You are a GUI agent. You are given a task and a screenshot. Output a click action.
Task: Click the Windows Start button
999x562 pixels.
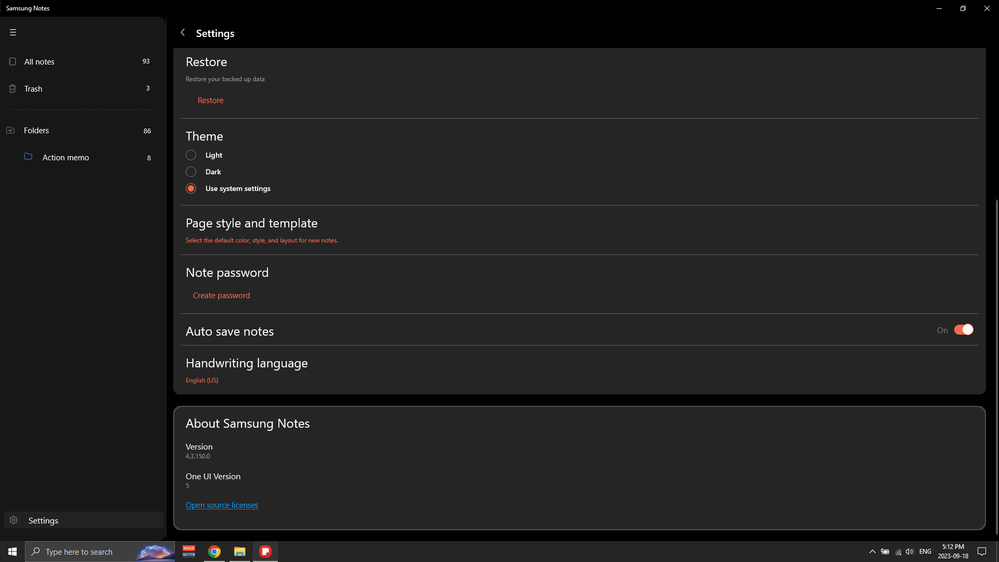point(12,552)
